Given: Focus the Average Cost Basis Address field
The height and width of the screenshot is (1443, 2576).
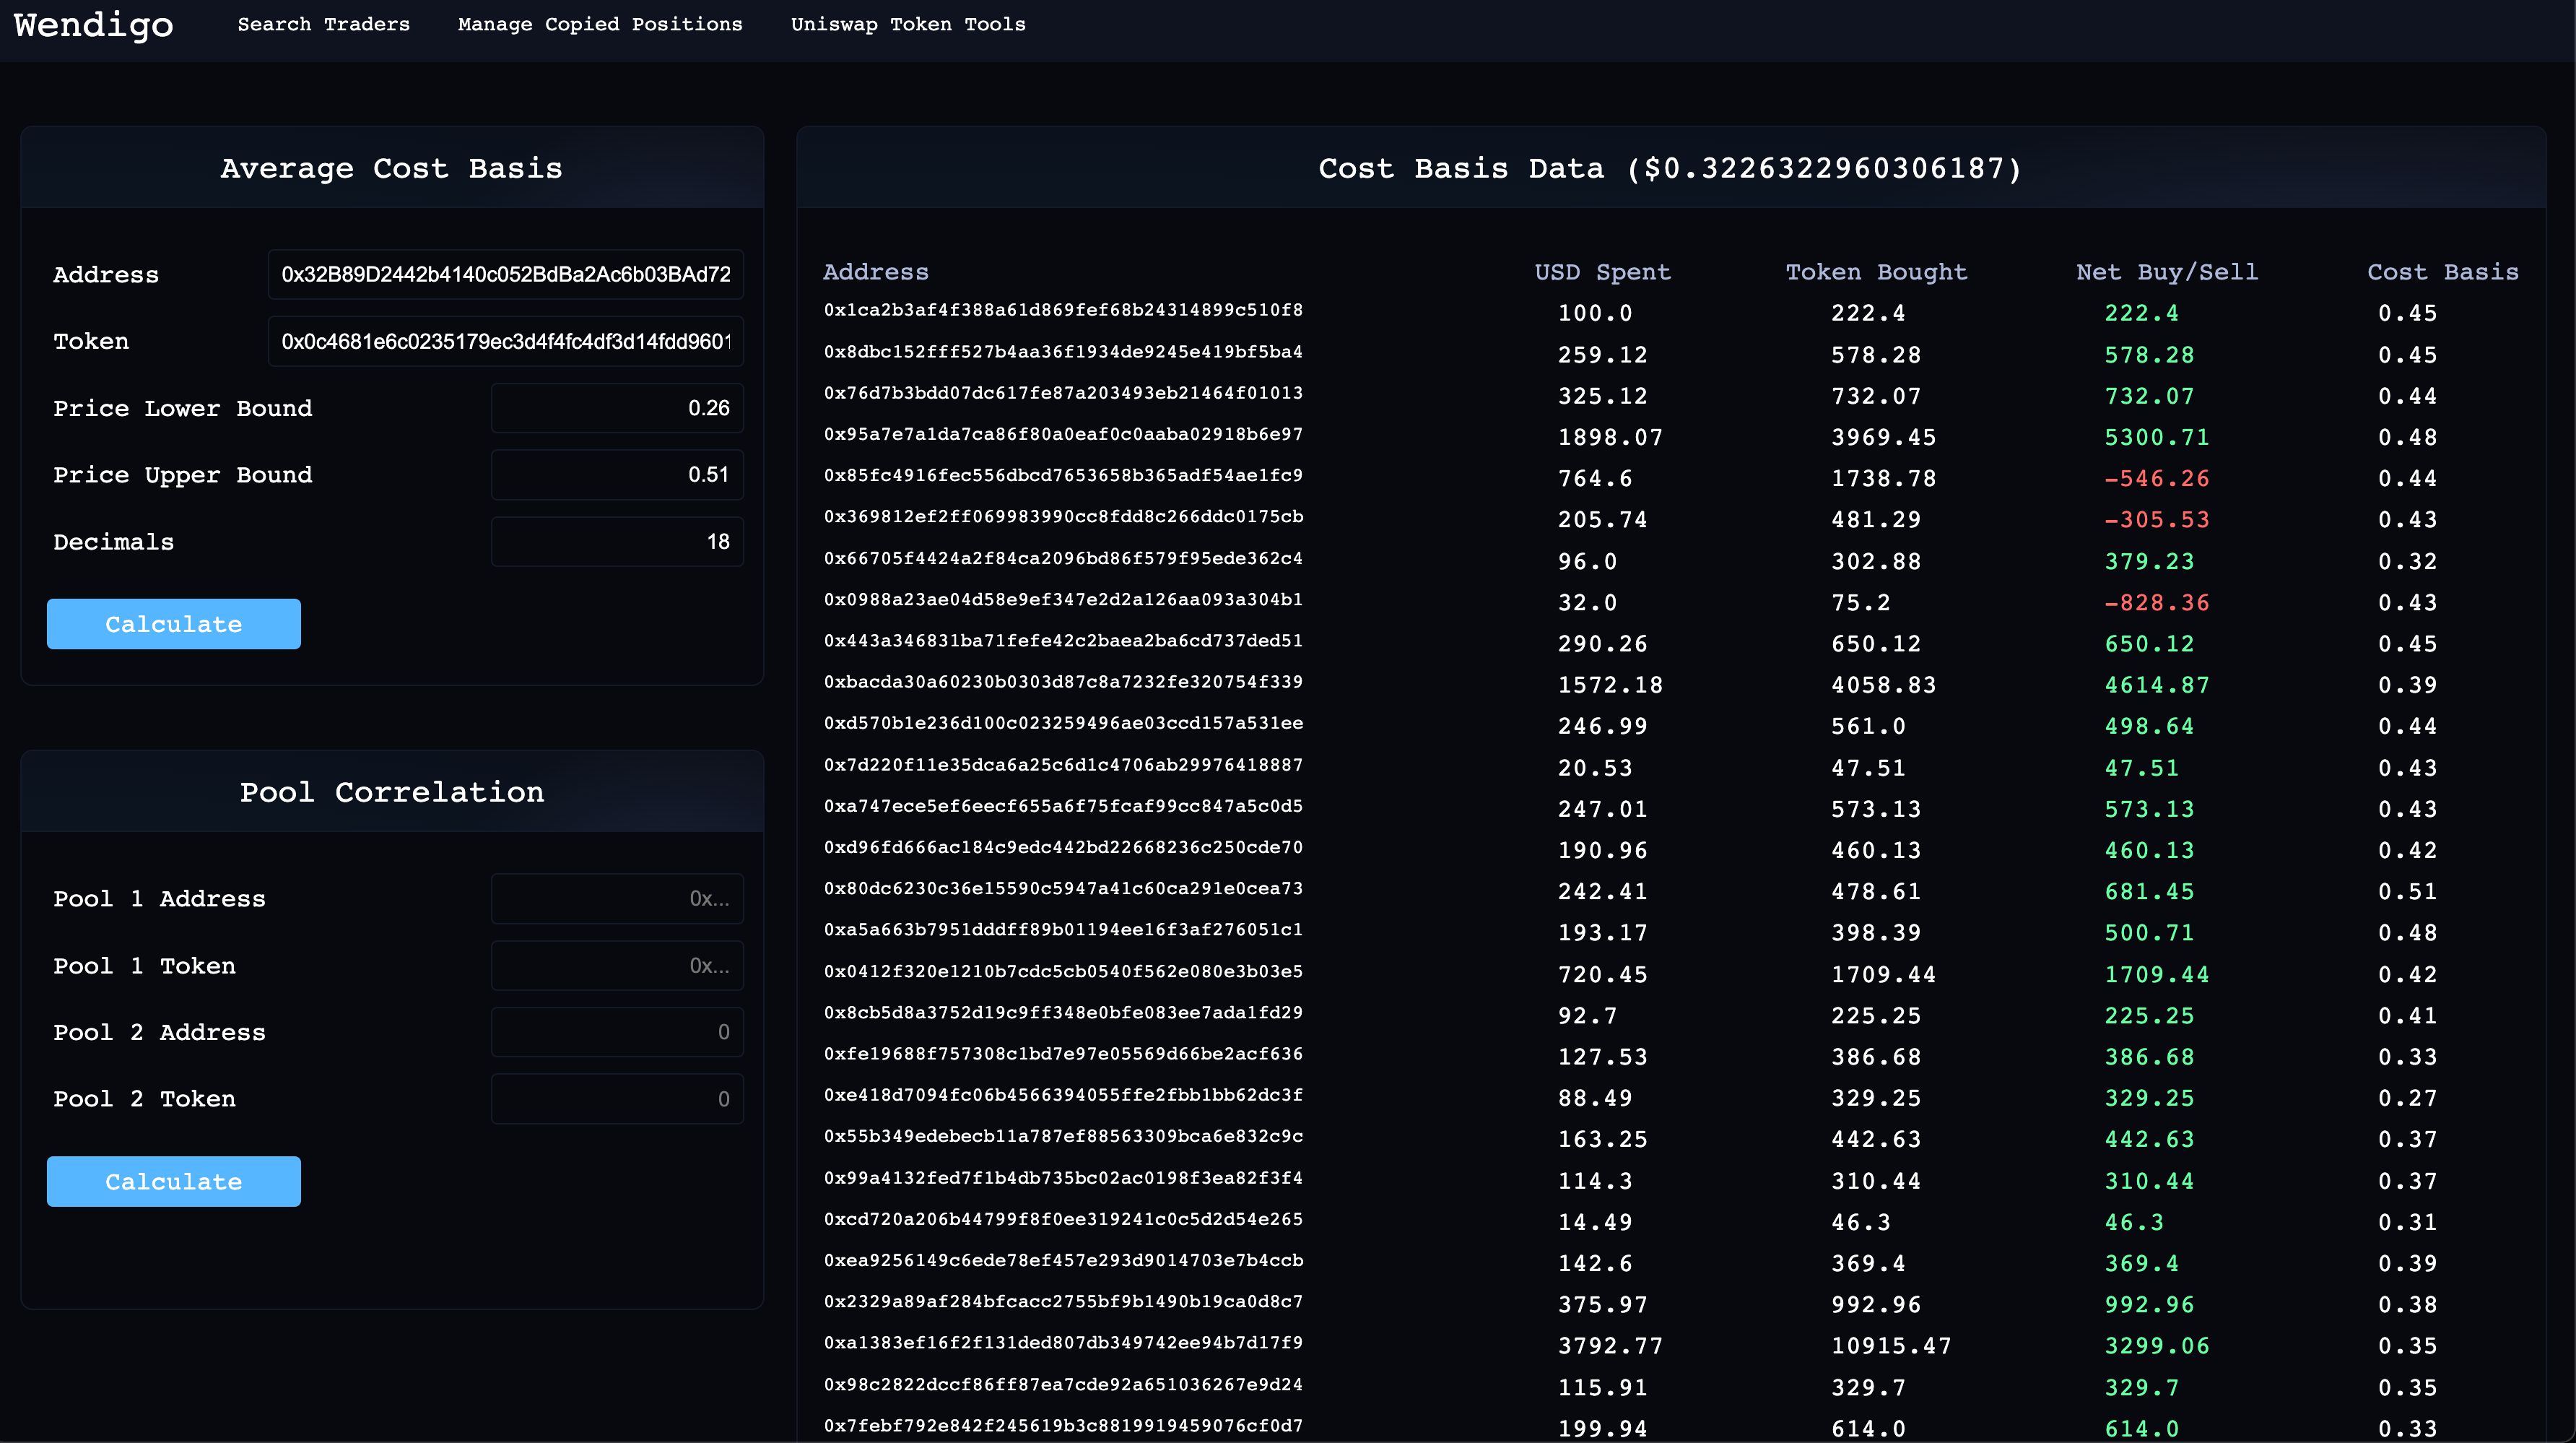Looking at the screenshot, I should click(505, 274).
